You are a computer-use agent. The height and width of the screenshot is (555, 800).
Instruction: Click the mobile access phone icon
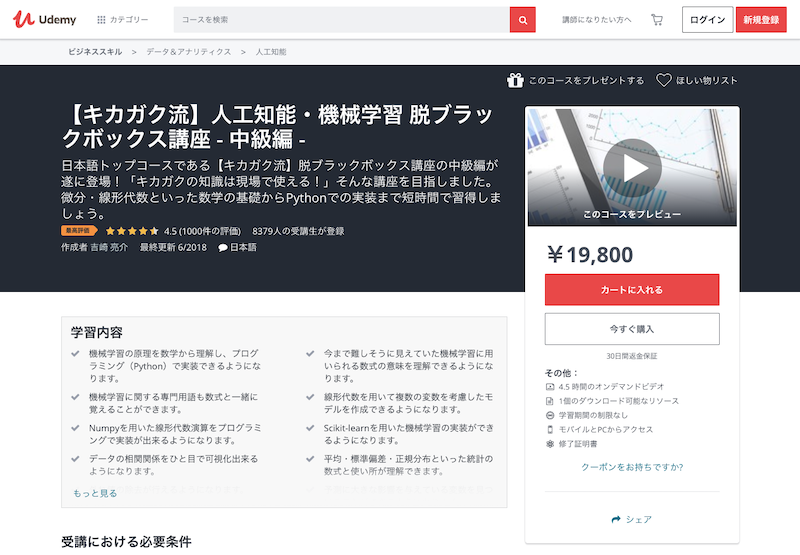coord(550,430)
